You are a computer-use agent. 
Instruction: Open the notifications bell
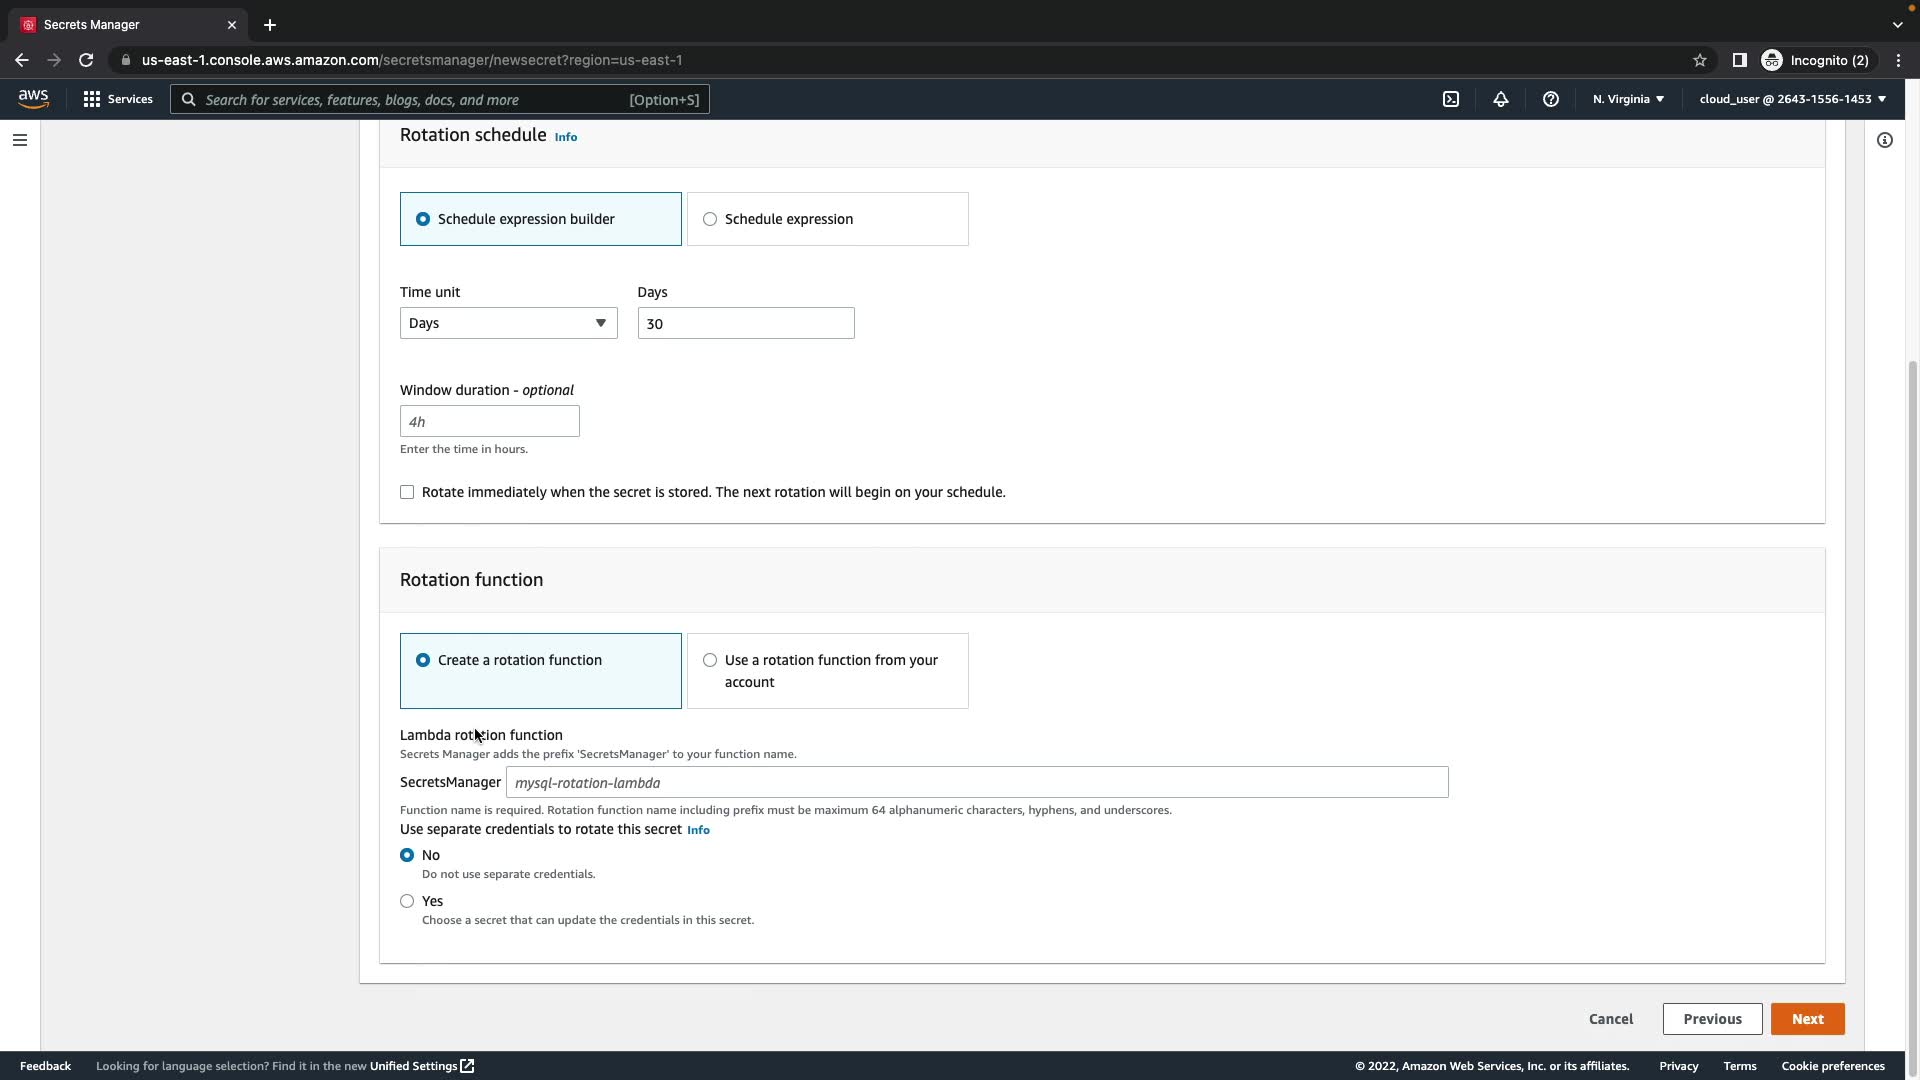pyautogui.click(x=1501, y=99)
